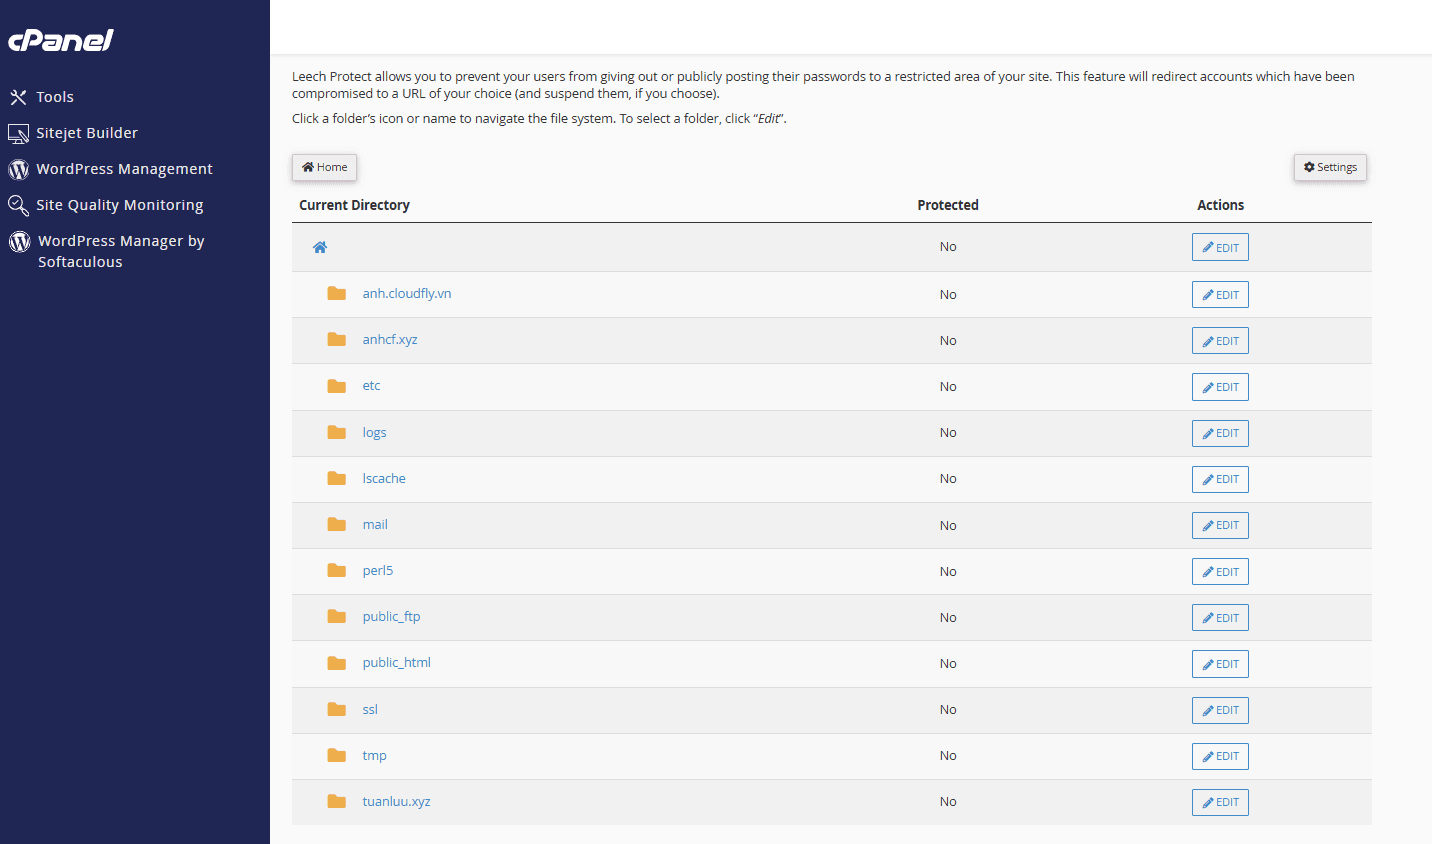This screenshot has width=1432, height=844.
Task: Open Tools from the sidebar
Action: click(x=55, y=97)
